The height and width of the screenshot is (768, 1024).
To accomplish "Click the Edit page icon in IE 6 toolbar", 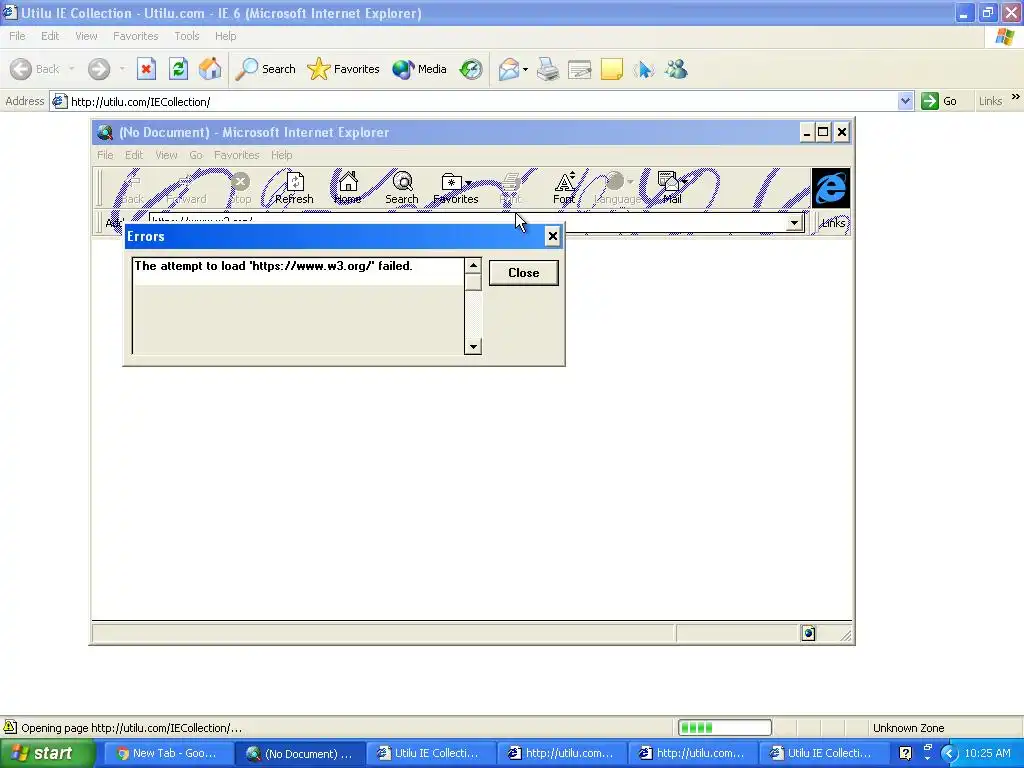I will click(x=579, y=69).
